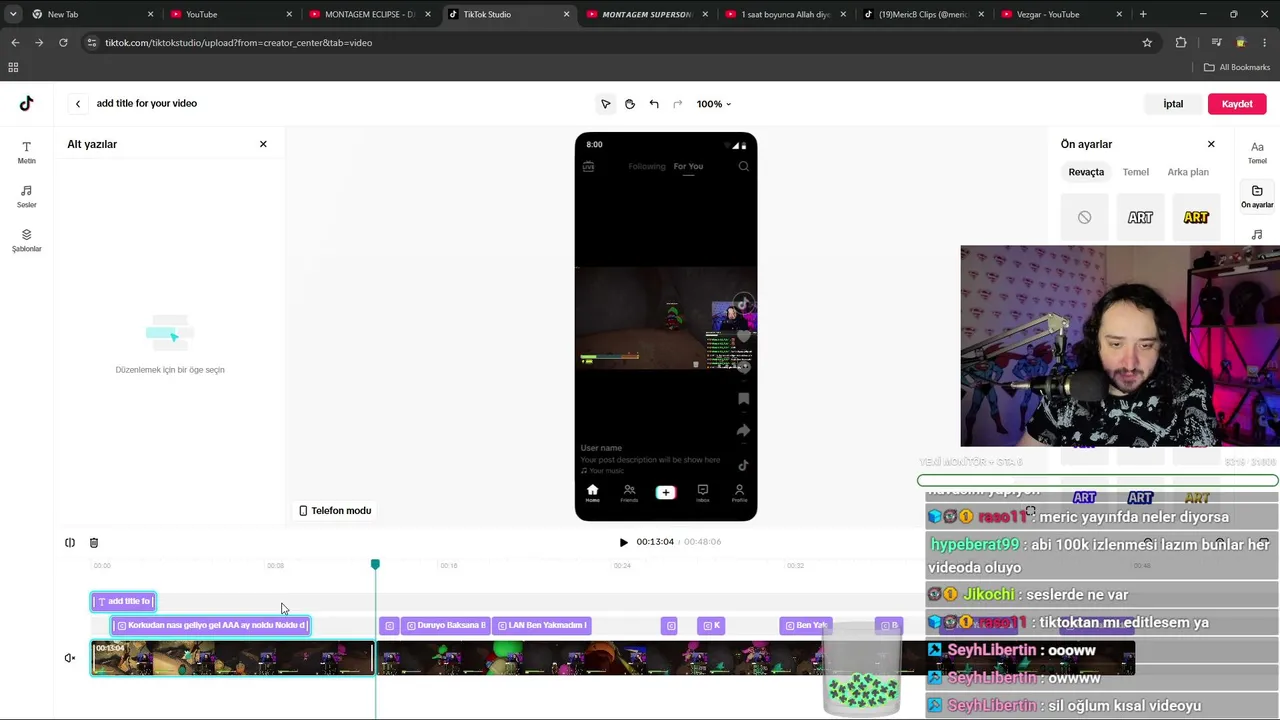Open the Temel text style sidebar
The width and height of the screenshot is (1280, 720).
(x=1257, y=152)
